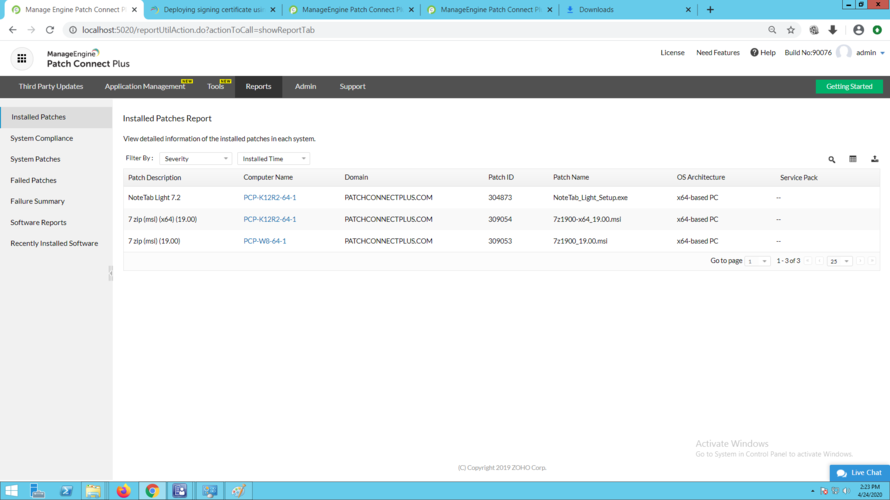Open the Admin tab
The image size is (890, 500).
[305, 87]
